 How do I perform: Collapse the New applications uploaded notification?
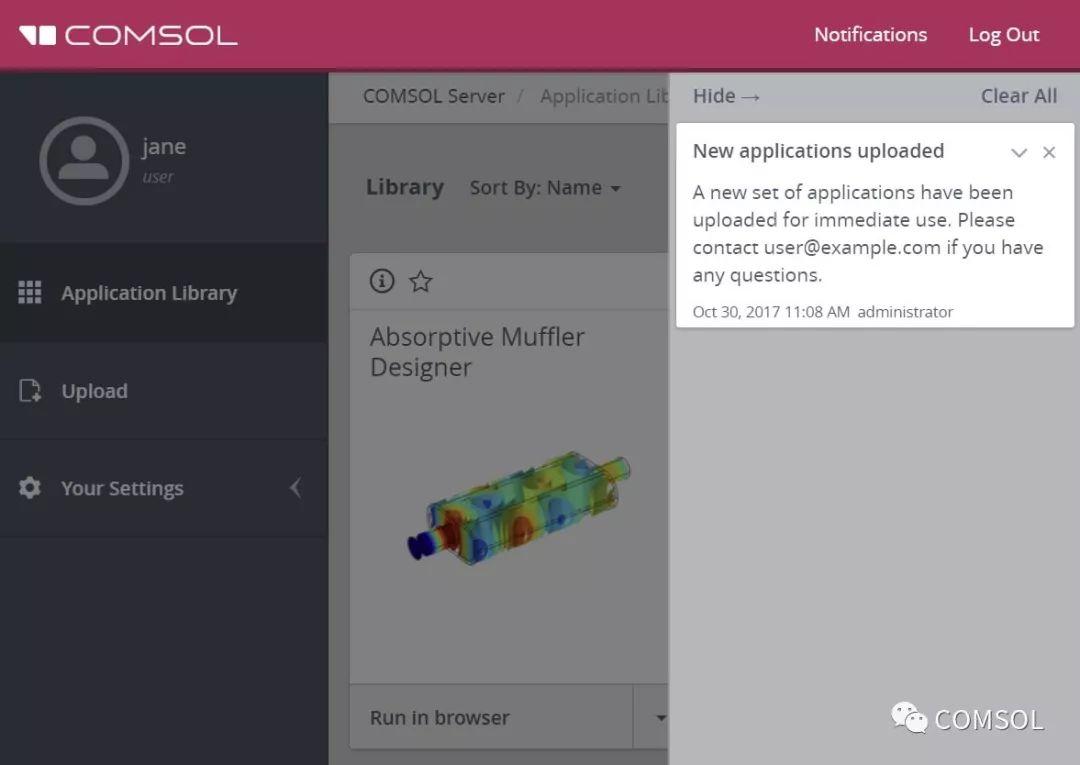click(x=1018, y=153)
